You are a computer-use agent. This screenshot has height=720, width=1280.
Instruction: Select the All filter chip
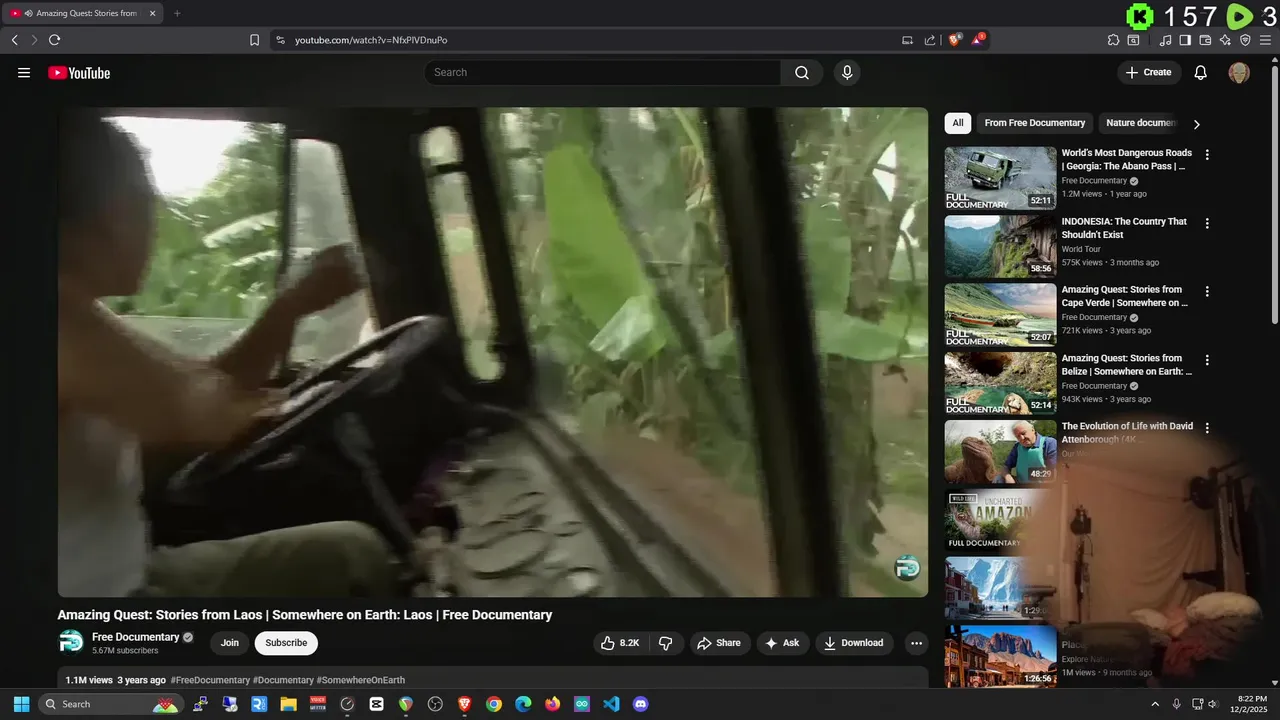click(958, 123)
